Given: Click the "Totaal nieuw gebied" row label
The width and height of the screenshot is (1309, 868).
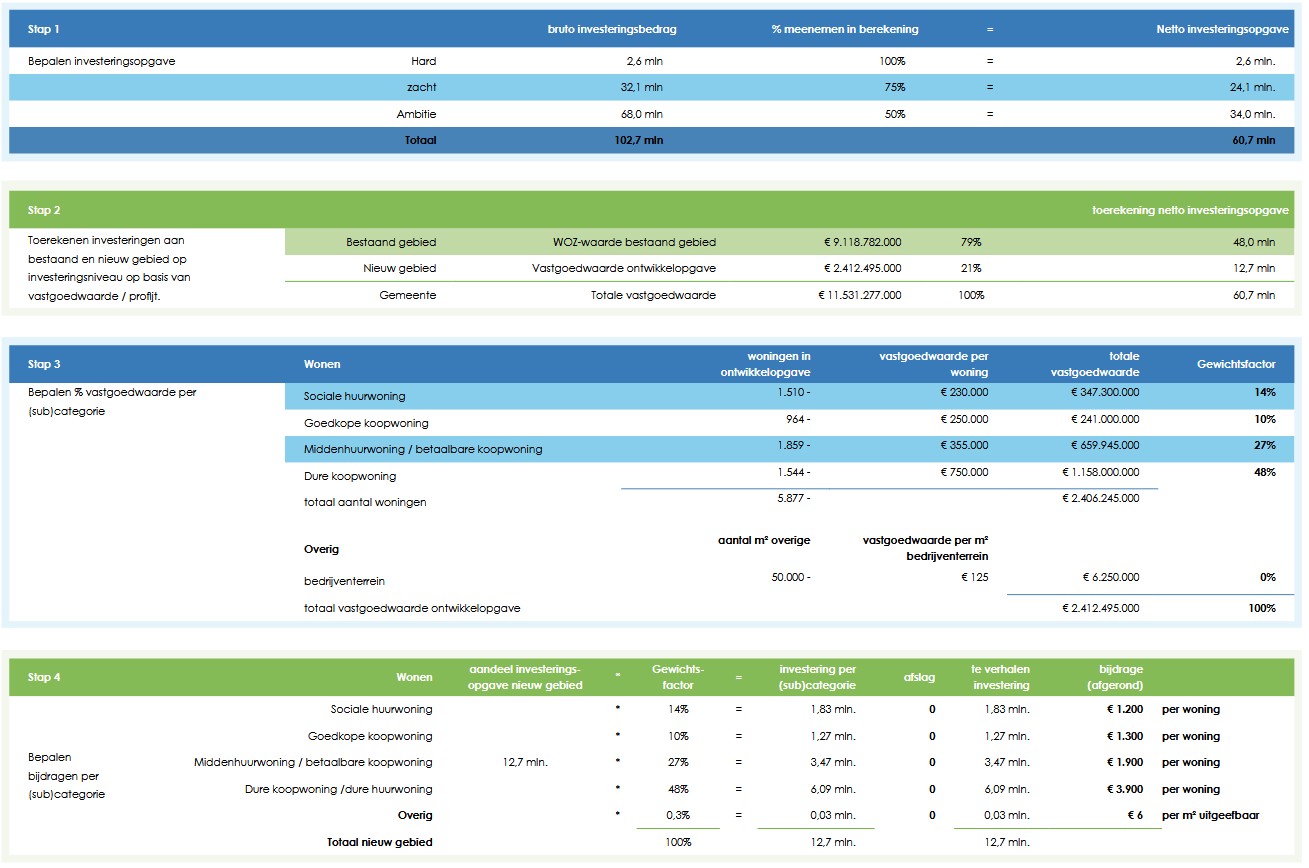Looking at the screenshot, I should (380, 842).
